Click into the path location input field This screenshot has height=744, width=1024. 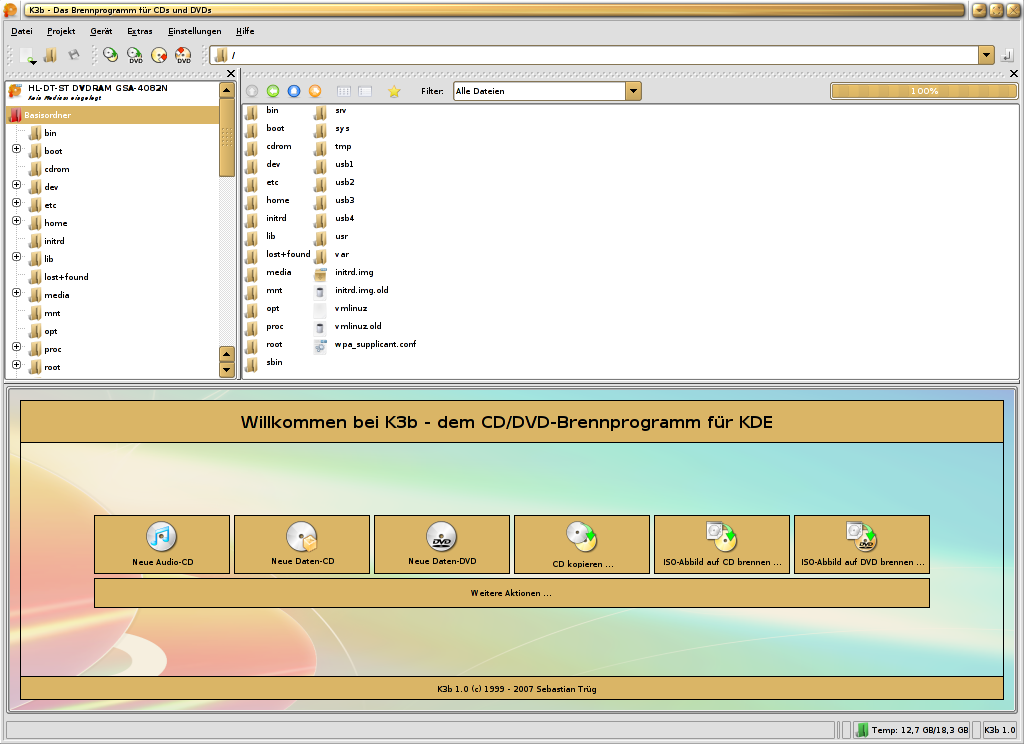pyautogui.click(x=594, y=56)
